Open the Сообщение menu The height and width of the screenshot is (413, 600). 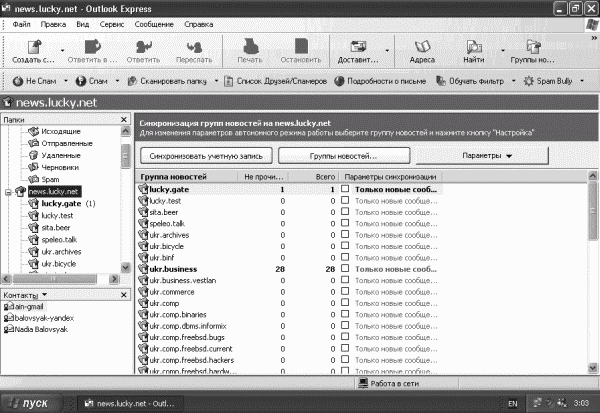154,24
